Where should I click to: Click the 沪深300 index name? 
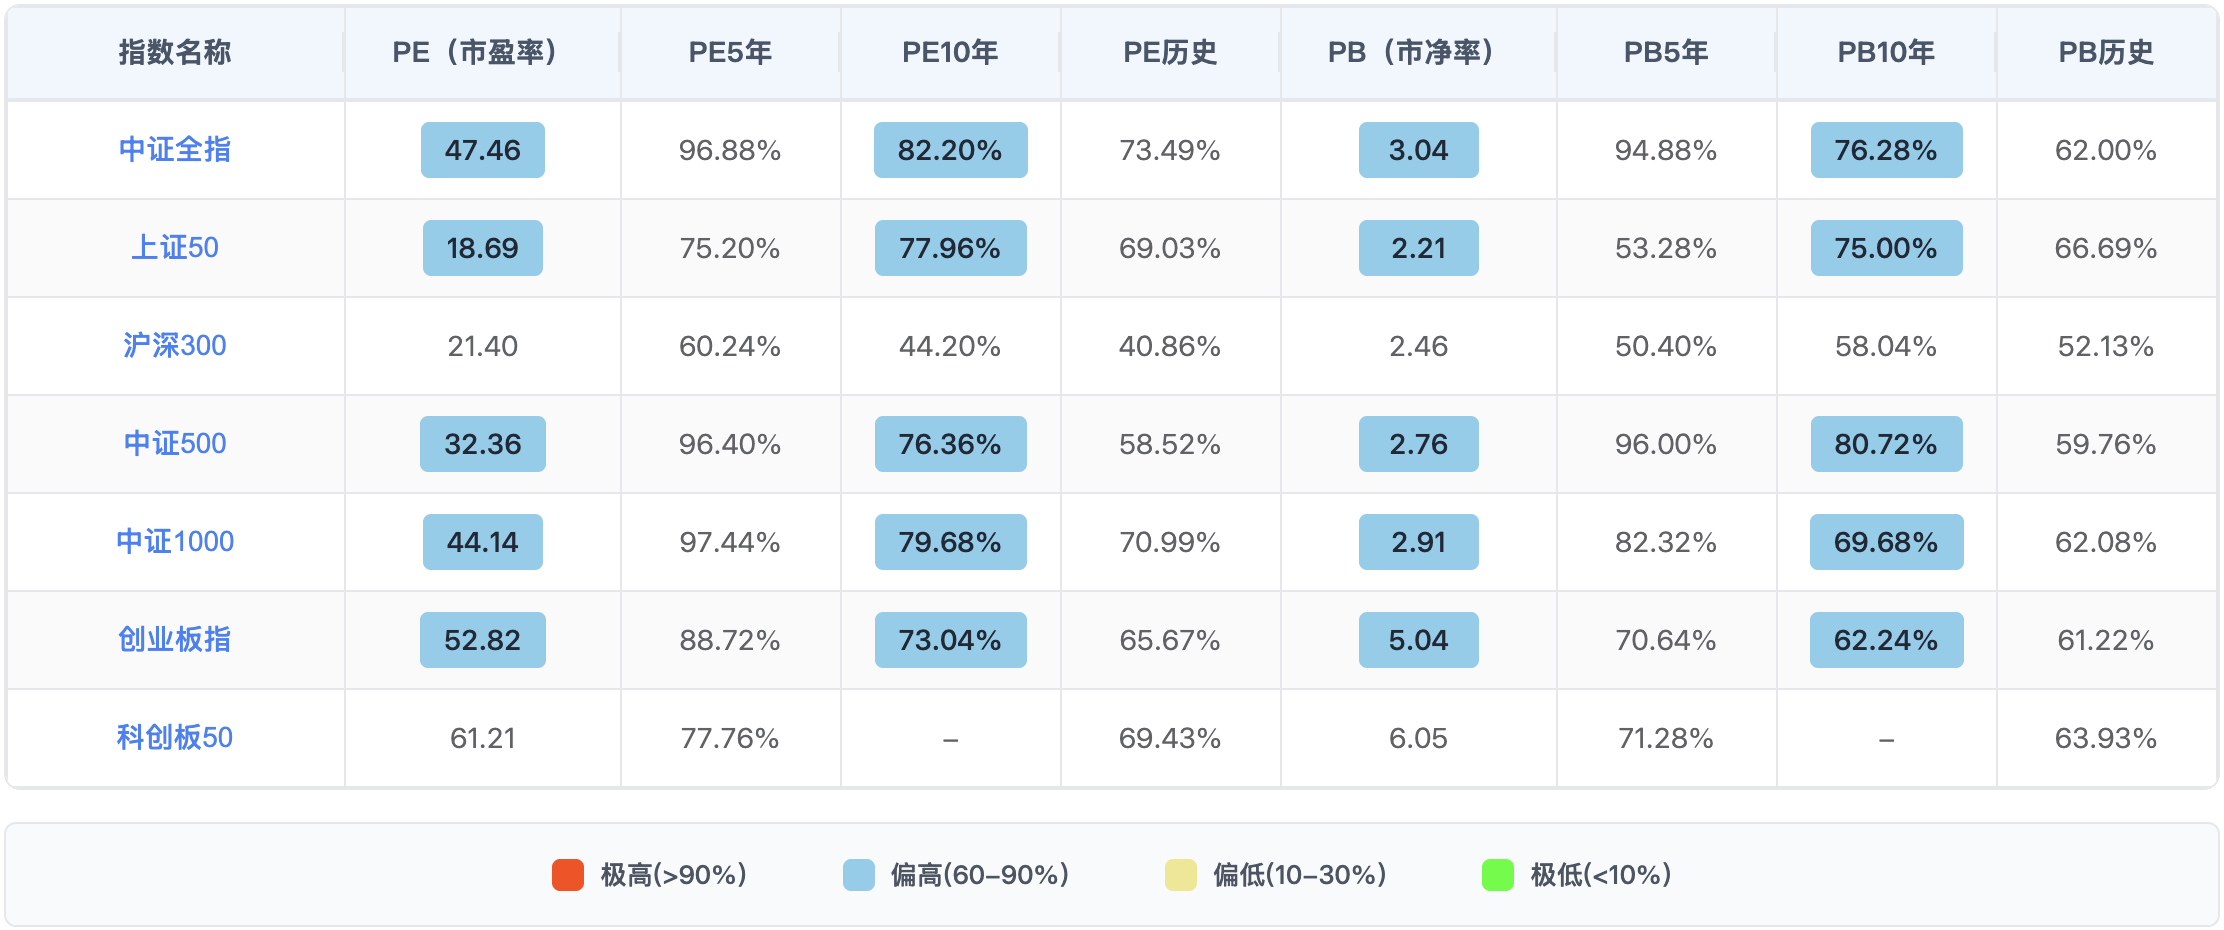pos(174,346)
